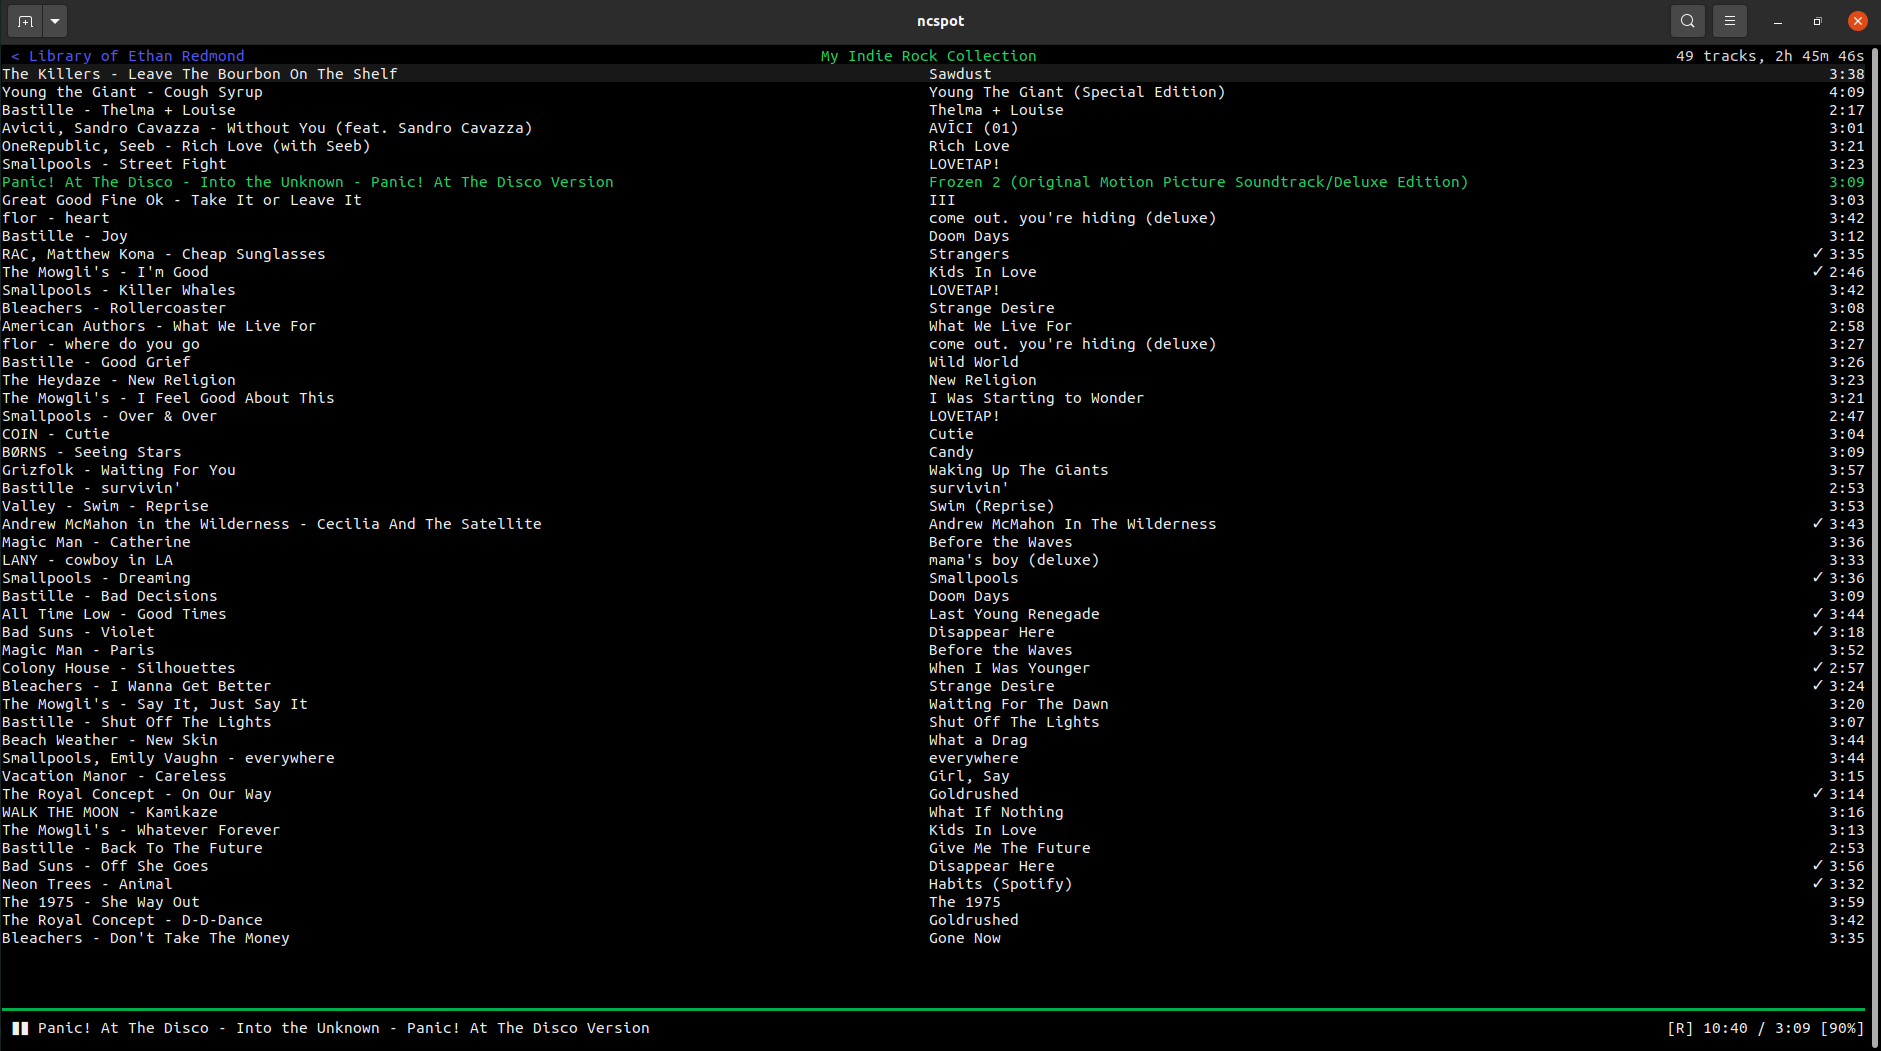Click saved checkmark on All Time Low - Good Times row

(1818, 614)
